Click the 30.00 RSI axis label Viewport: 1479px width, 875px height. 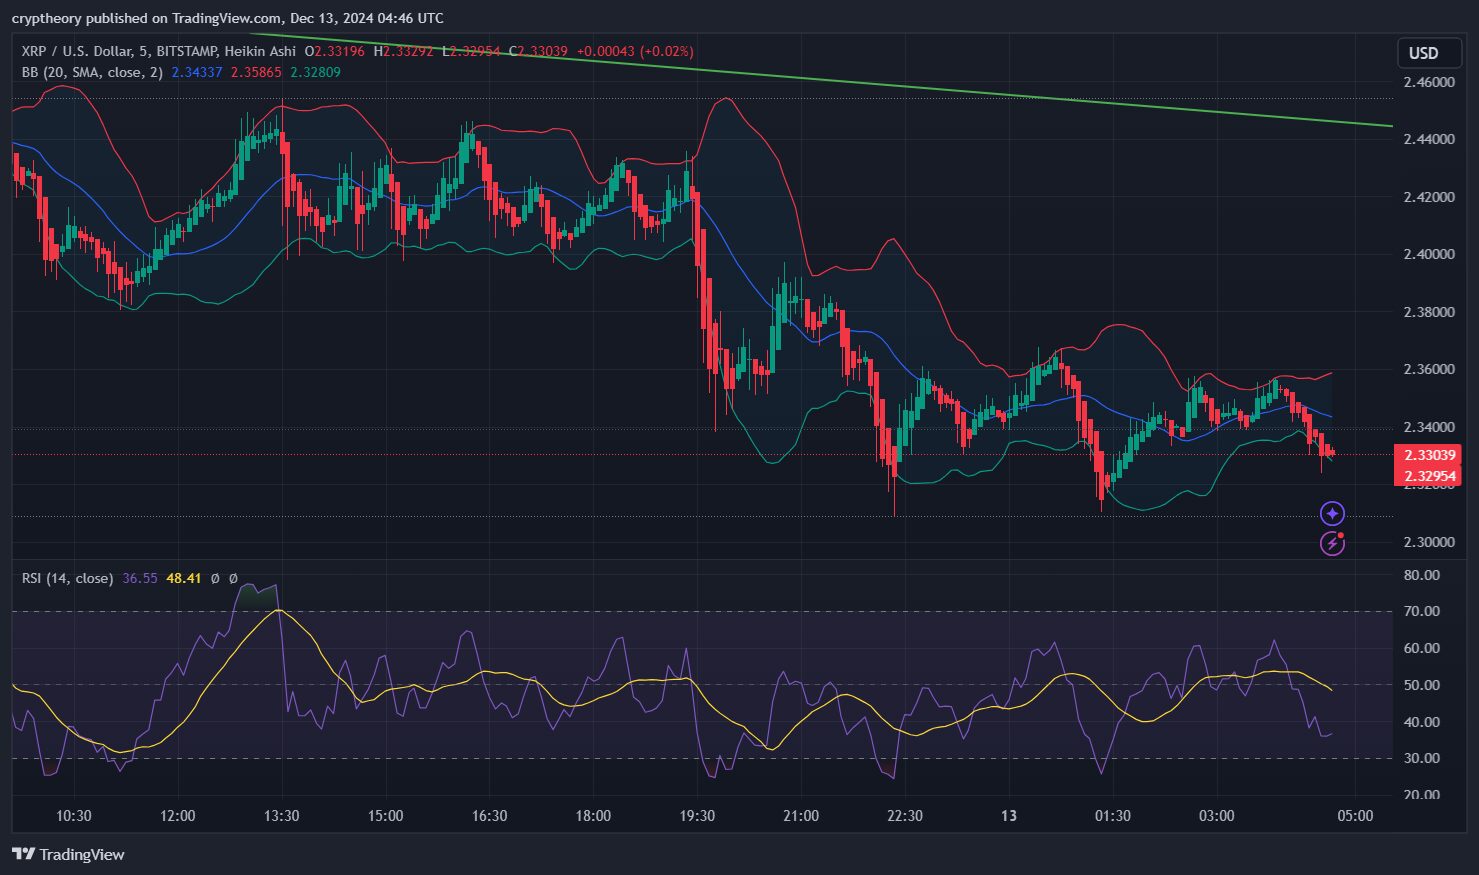(1422, 758)
